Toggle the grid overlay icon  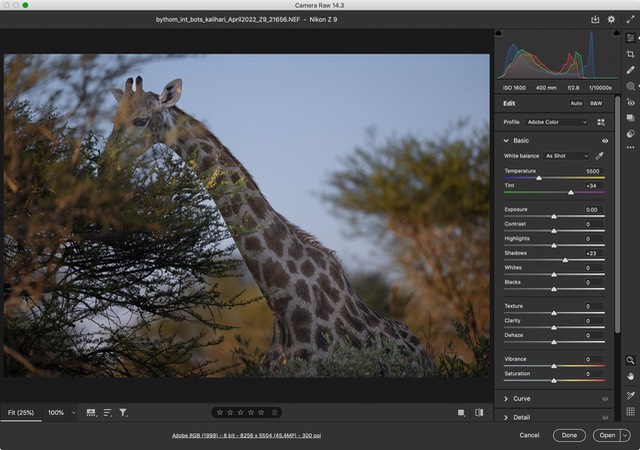[631, 411]
